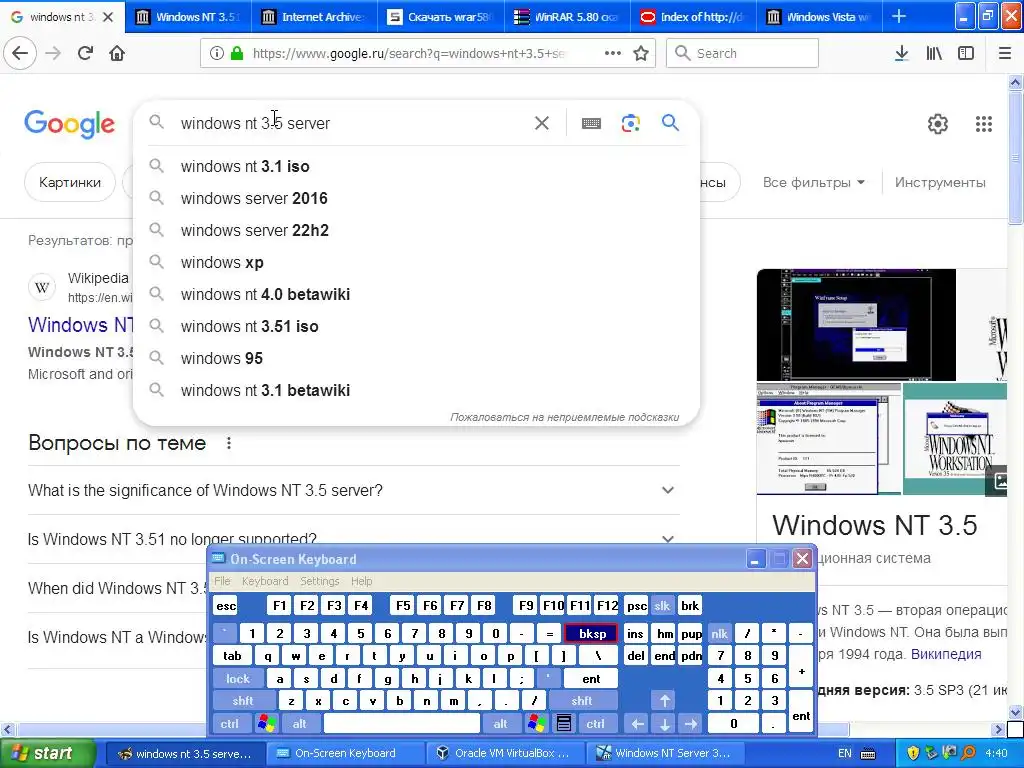This screenshot has height=768, width=1024.
Task: Bookmark this page with the star icon
Action: 641,53
